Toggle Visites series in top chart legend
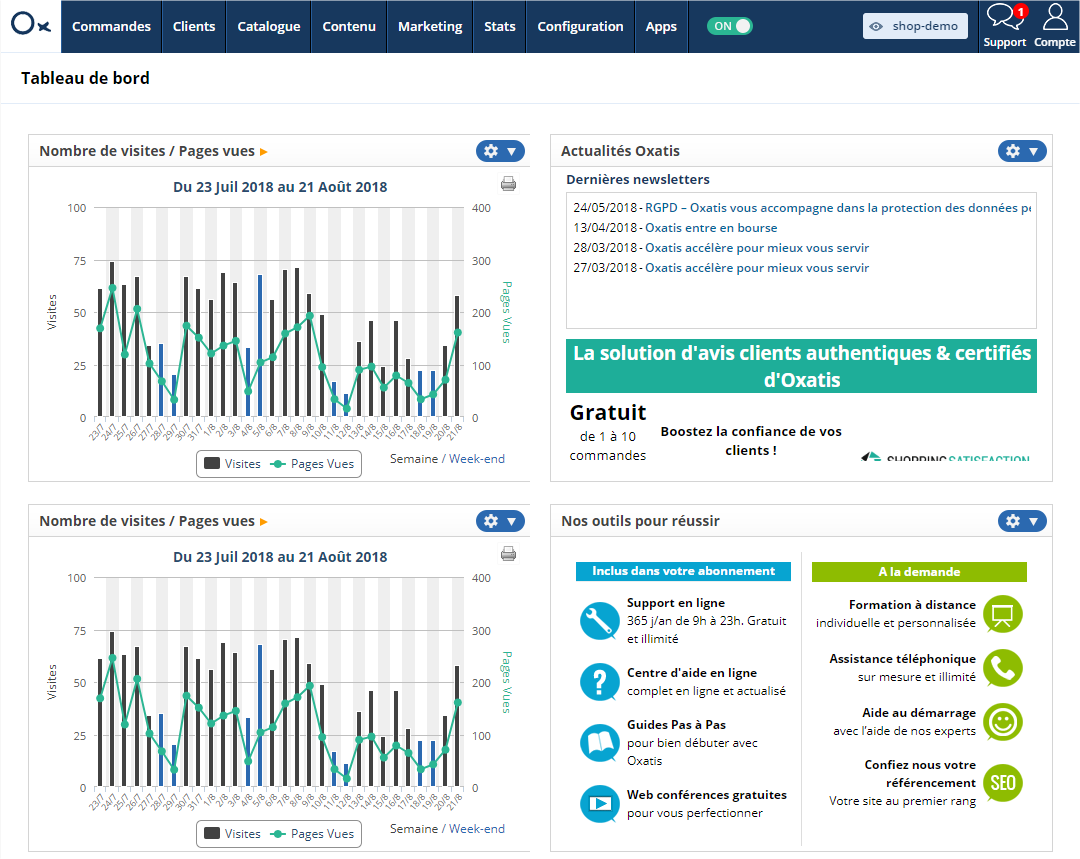The image size is (1080, 859). click(x=233, y=464)
